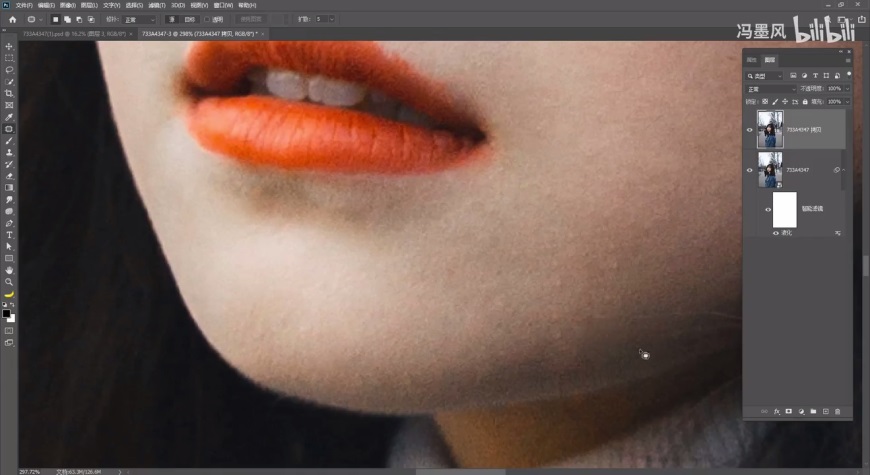Select the Eyedropper tool
Viewport: 870px width, 475px height.
(x=9, y=117)
